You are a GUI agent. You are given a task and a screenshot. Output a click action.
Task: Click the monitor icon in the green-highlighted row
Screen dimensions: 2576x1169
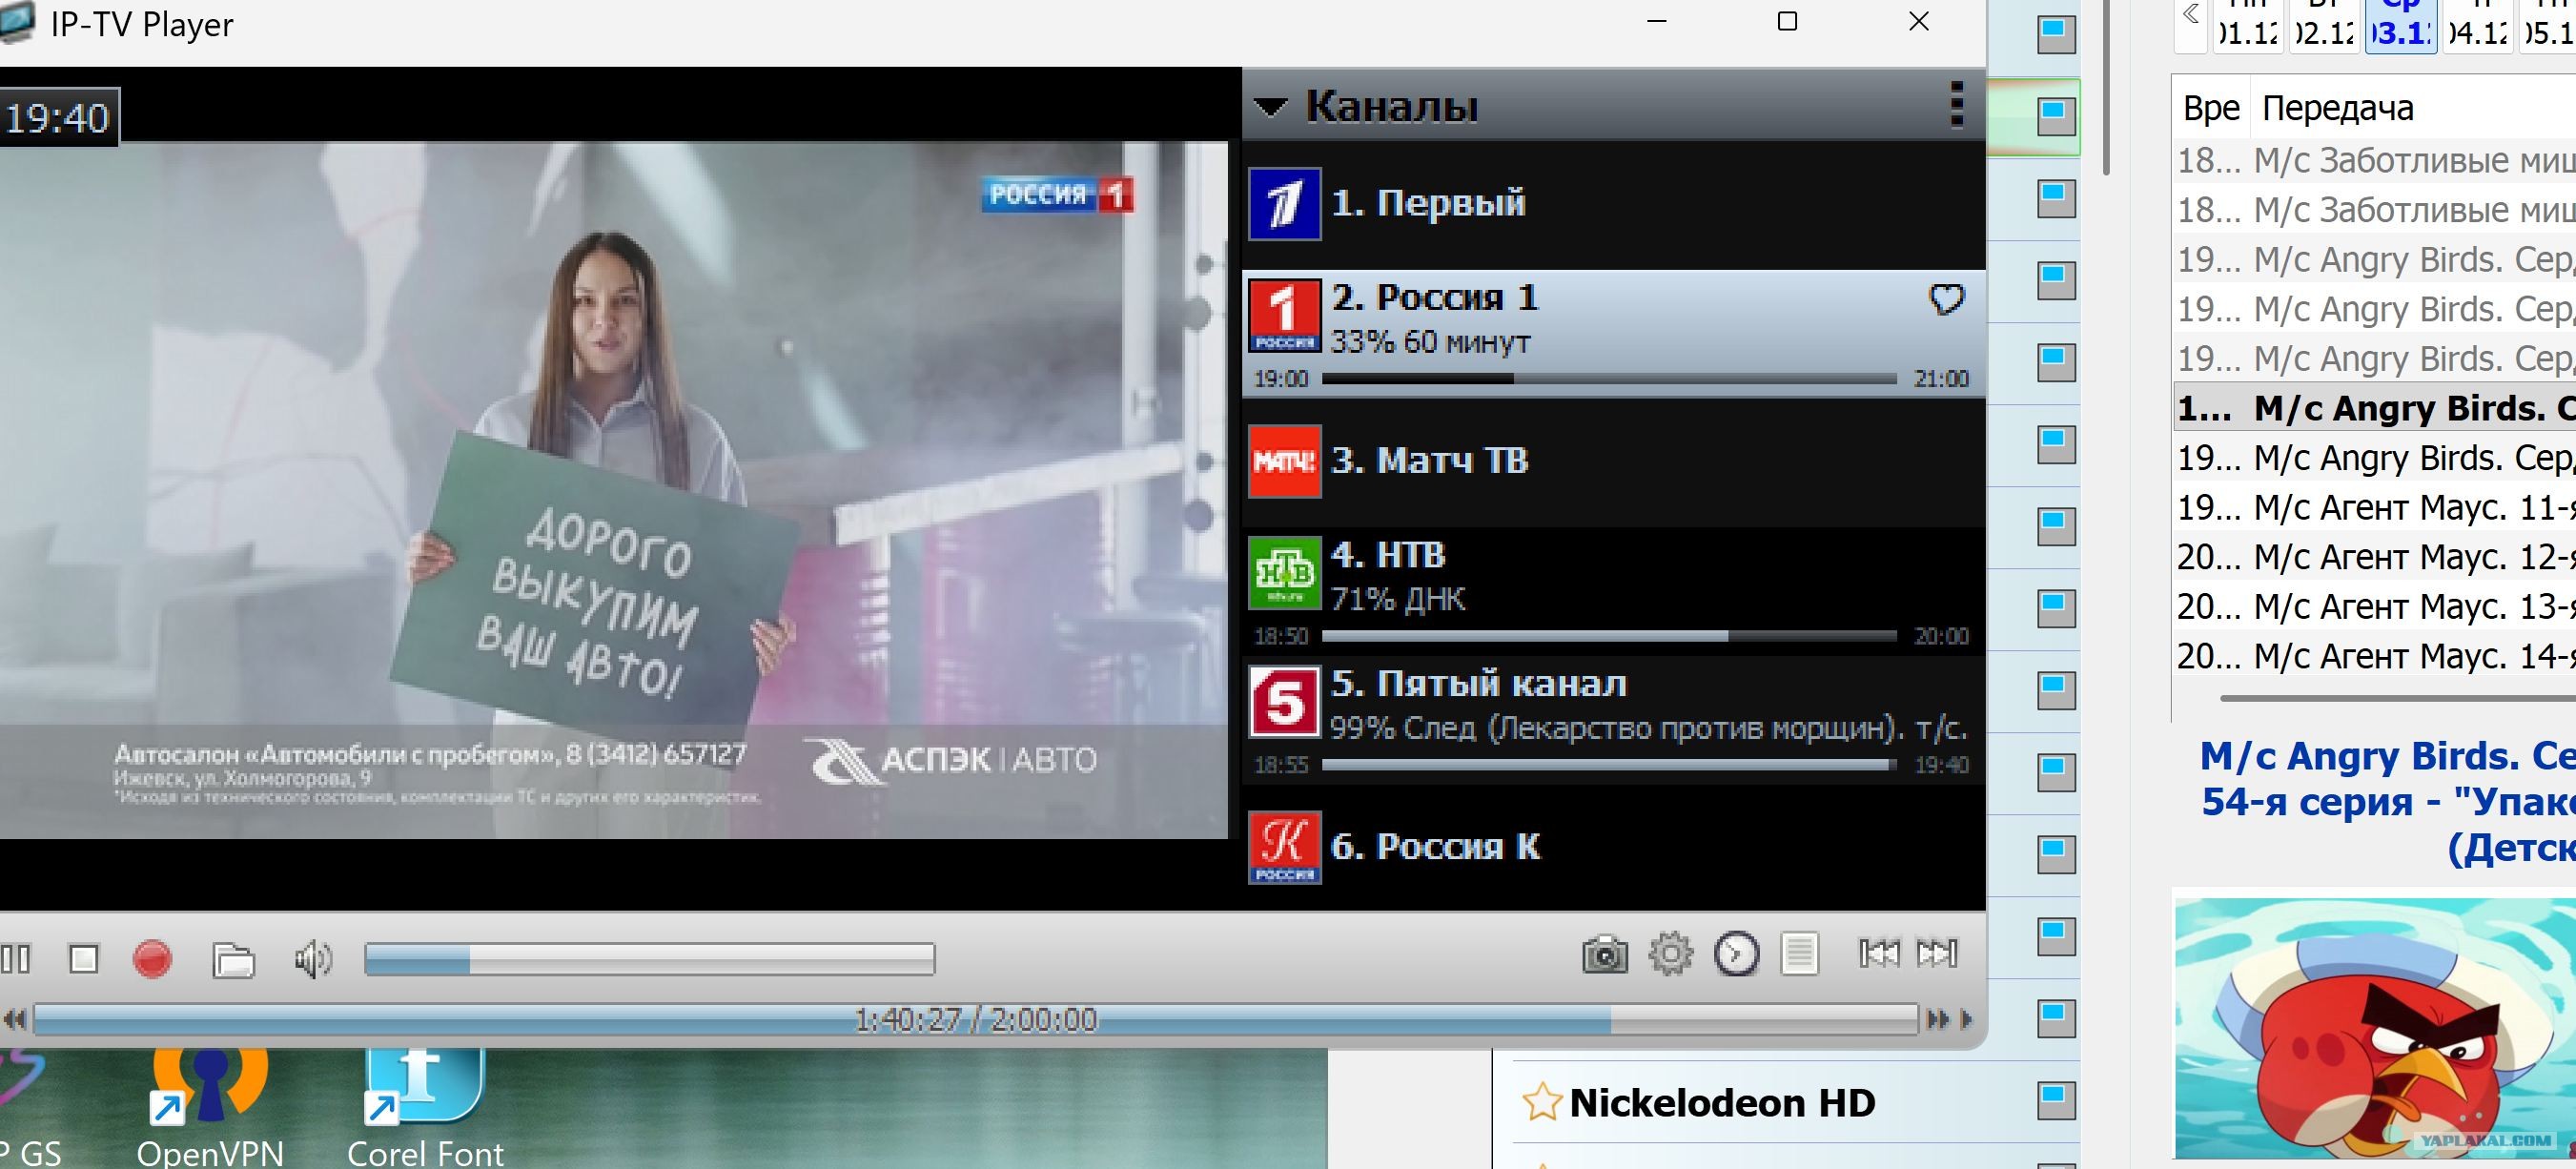tap(2055, 117)
